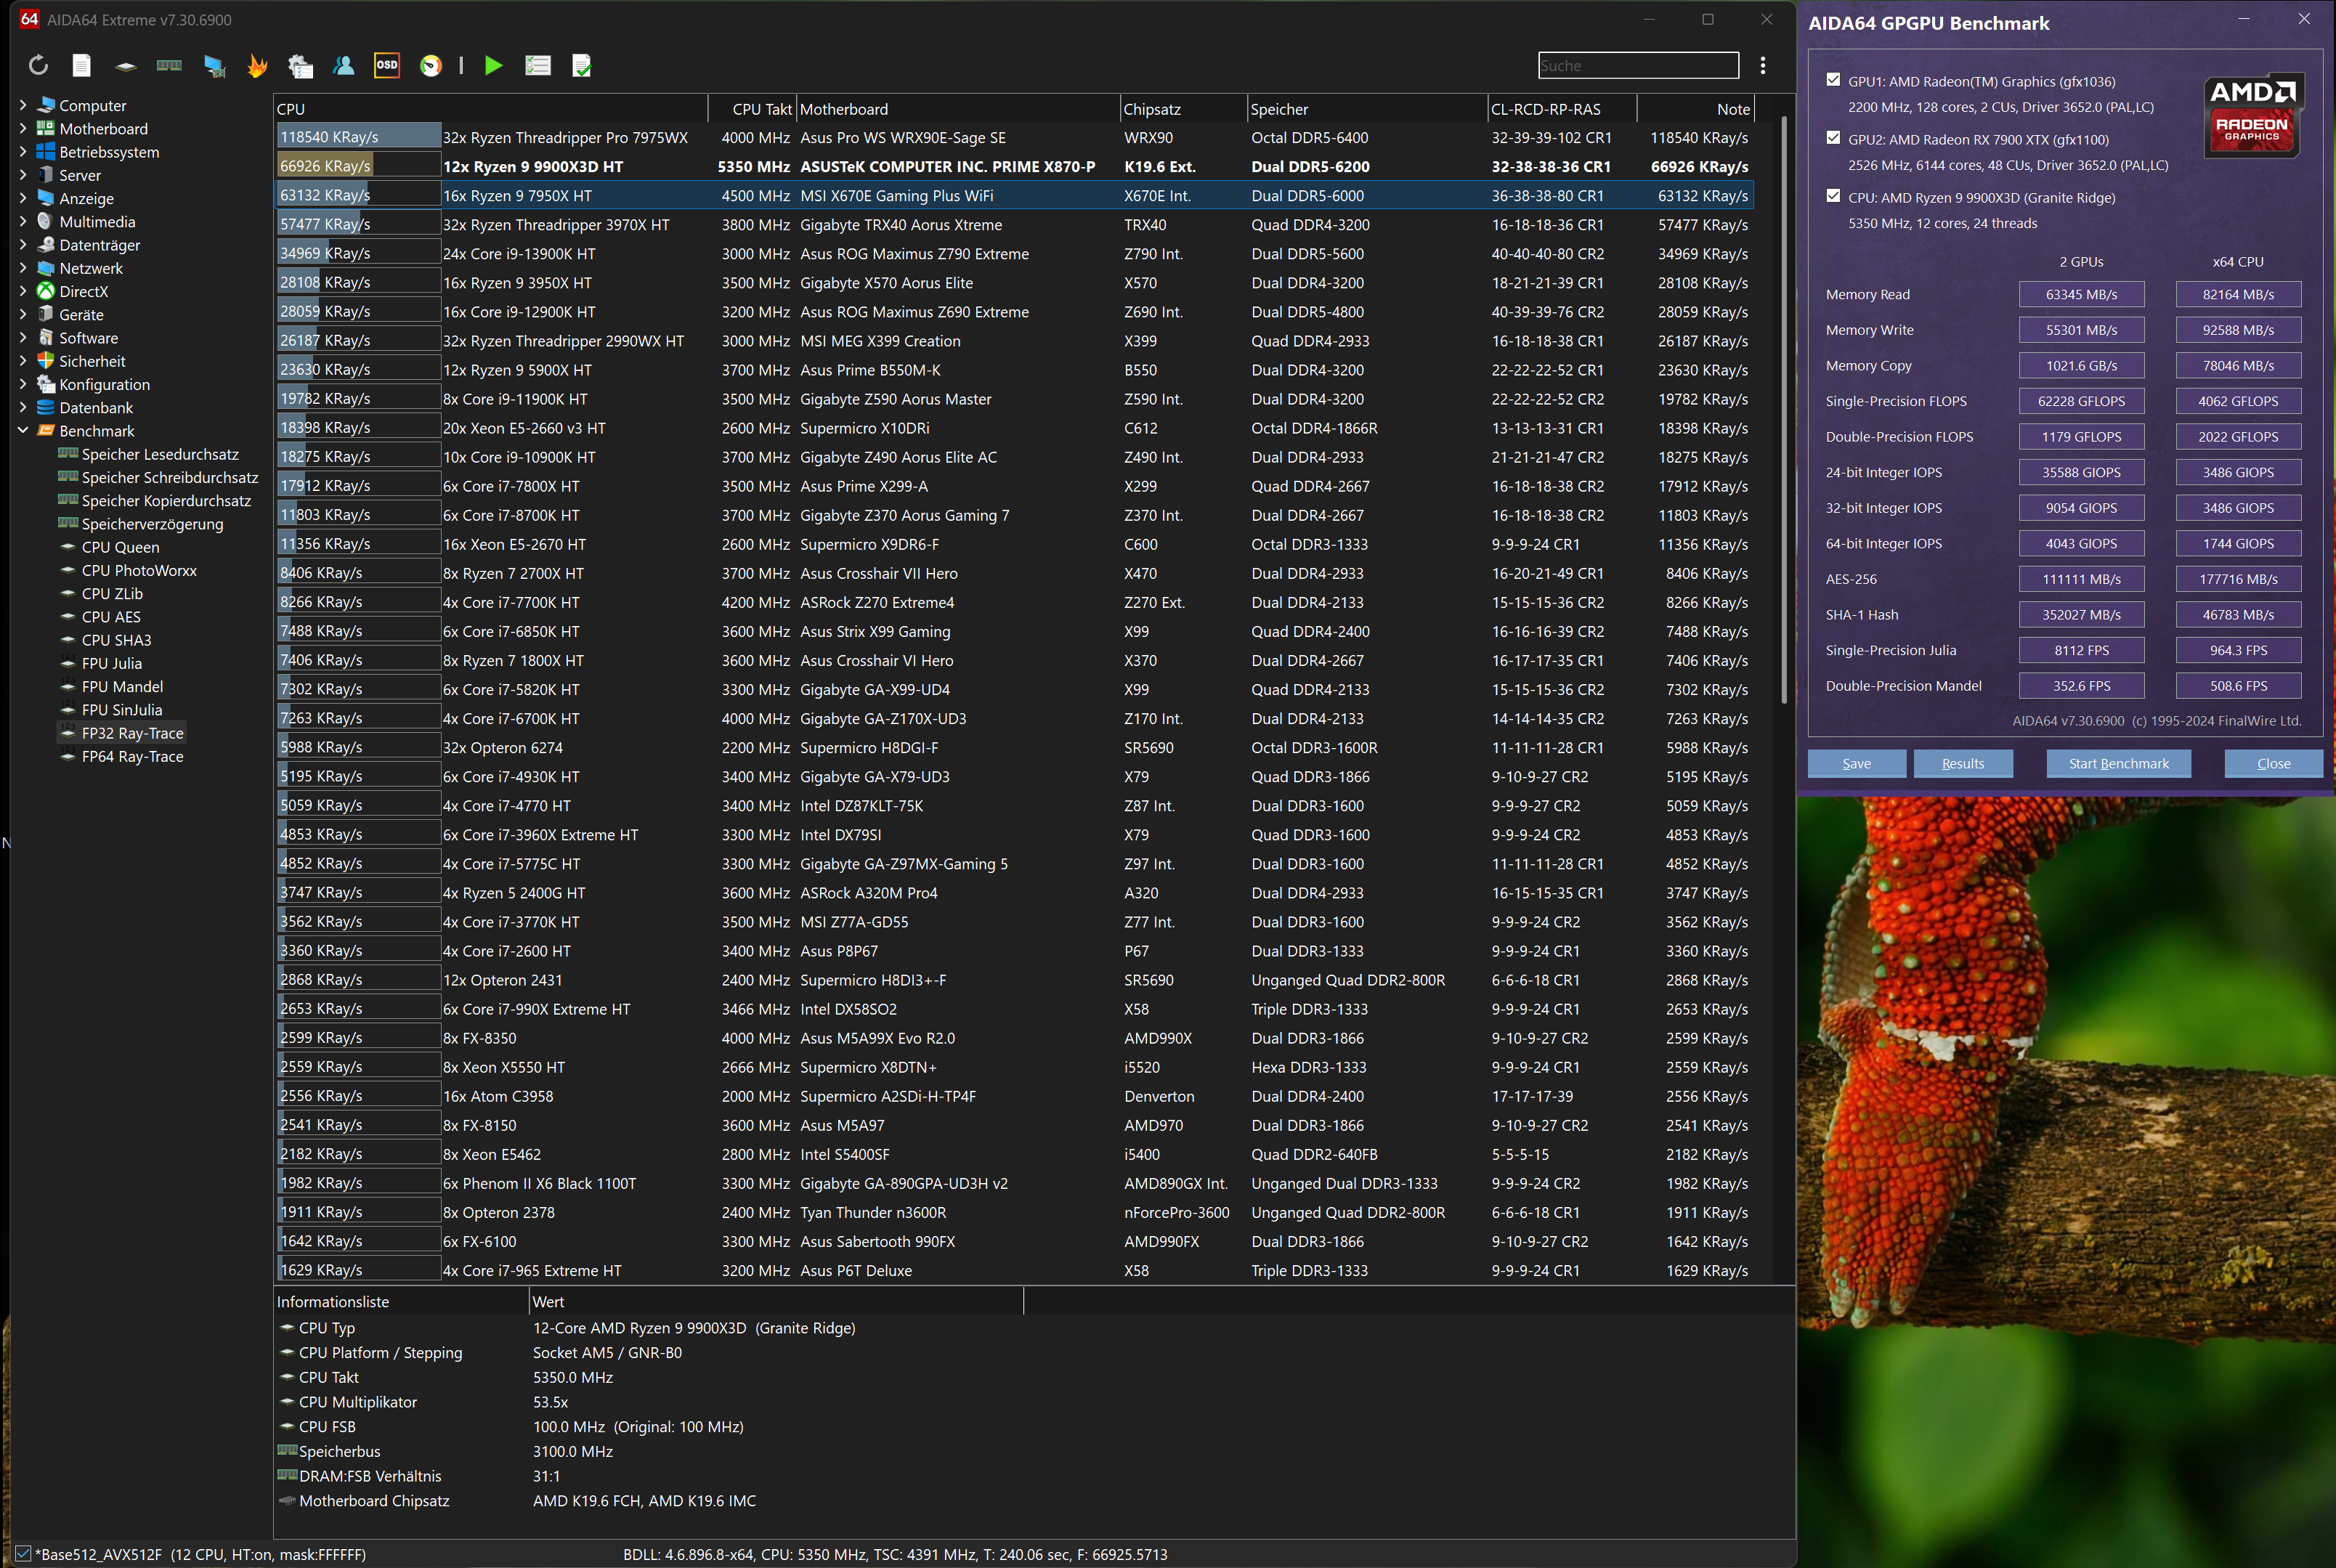The height and width of the screenshot is (1568, 2336).
Task: Click the document with green checkmark icon
Action: coord(582,66)
